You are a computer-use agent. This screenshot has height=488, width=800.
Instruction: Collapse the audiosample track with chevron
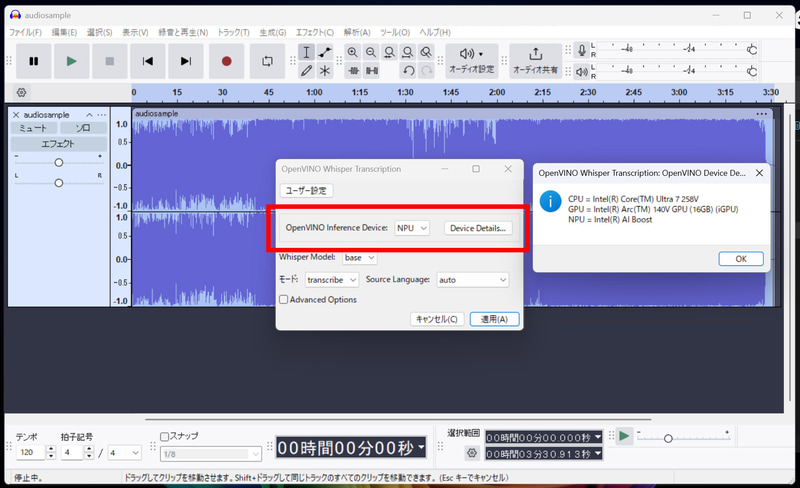click(x=89, y=115)
